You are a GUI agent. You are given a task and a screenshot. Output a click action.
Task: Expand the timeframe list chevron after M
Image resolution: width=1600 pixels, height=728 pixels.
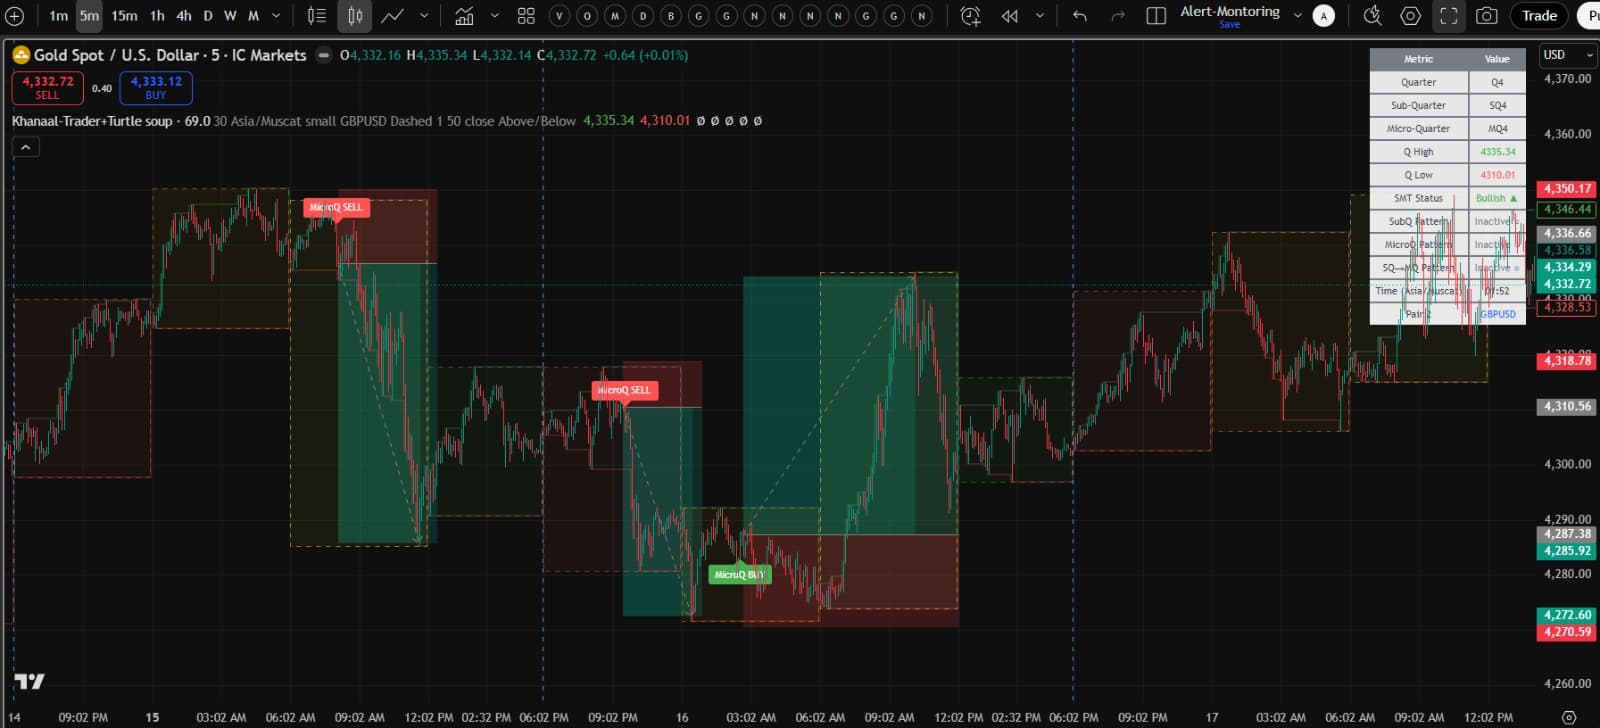click(x=276, y=16)
